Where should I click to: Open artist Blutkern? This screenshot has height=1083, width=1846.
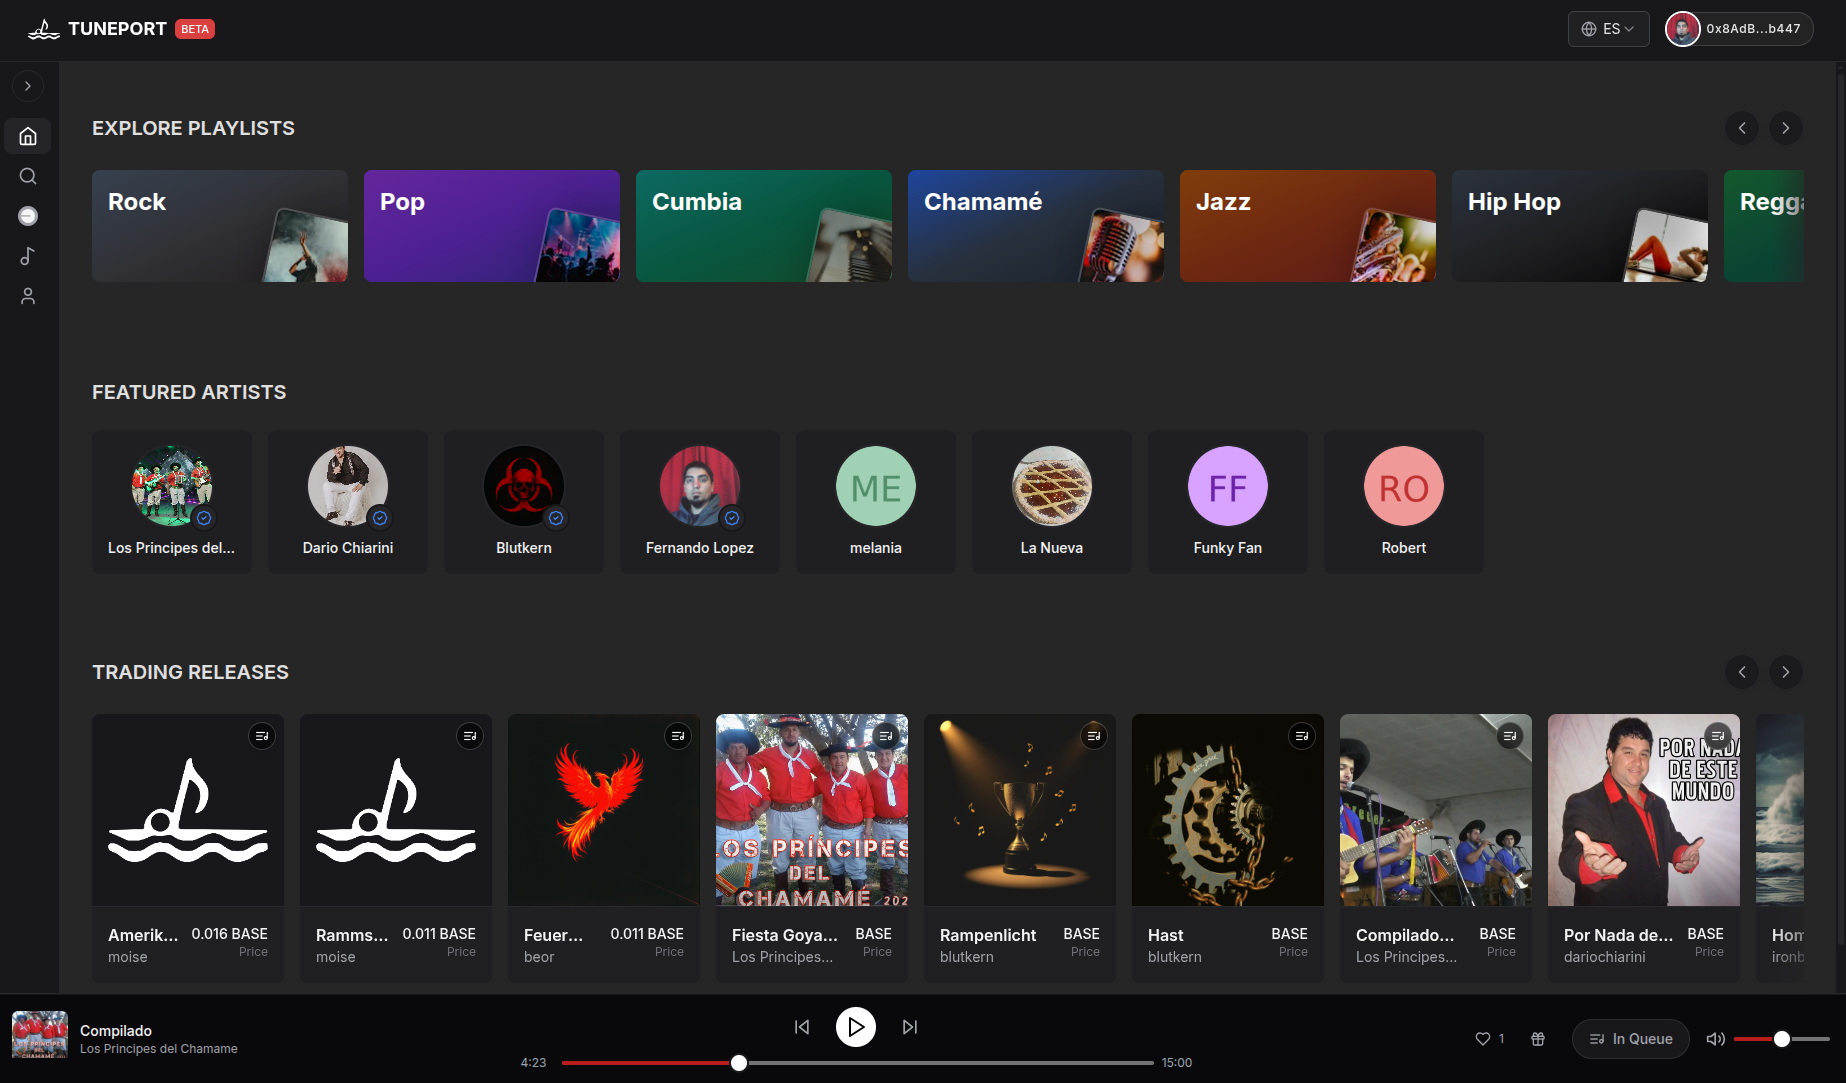(x=524, y=502)
